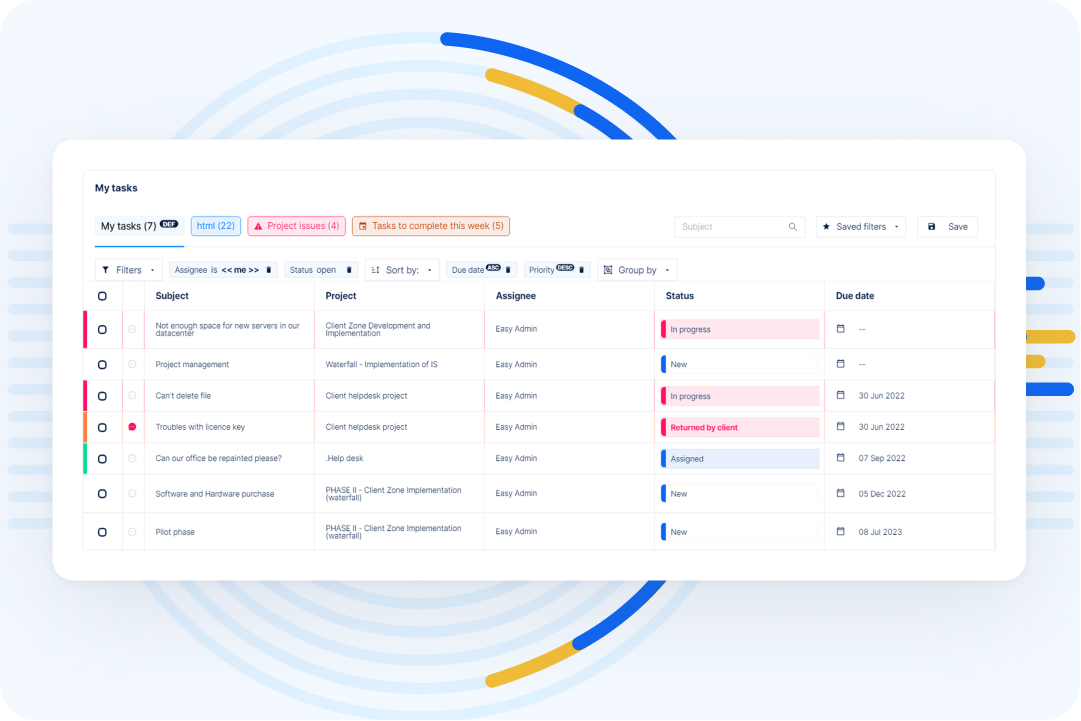Click the comment bubble icon on Troubles with licence key

click(x=133, y=427)
